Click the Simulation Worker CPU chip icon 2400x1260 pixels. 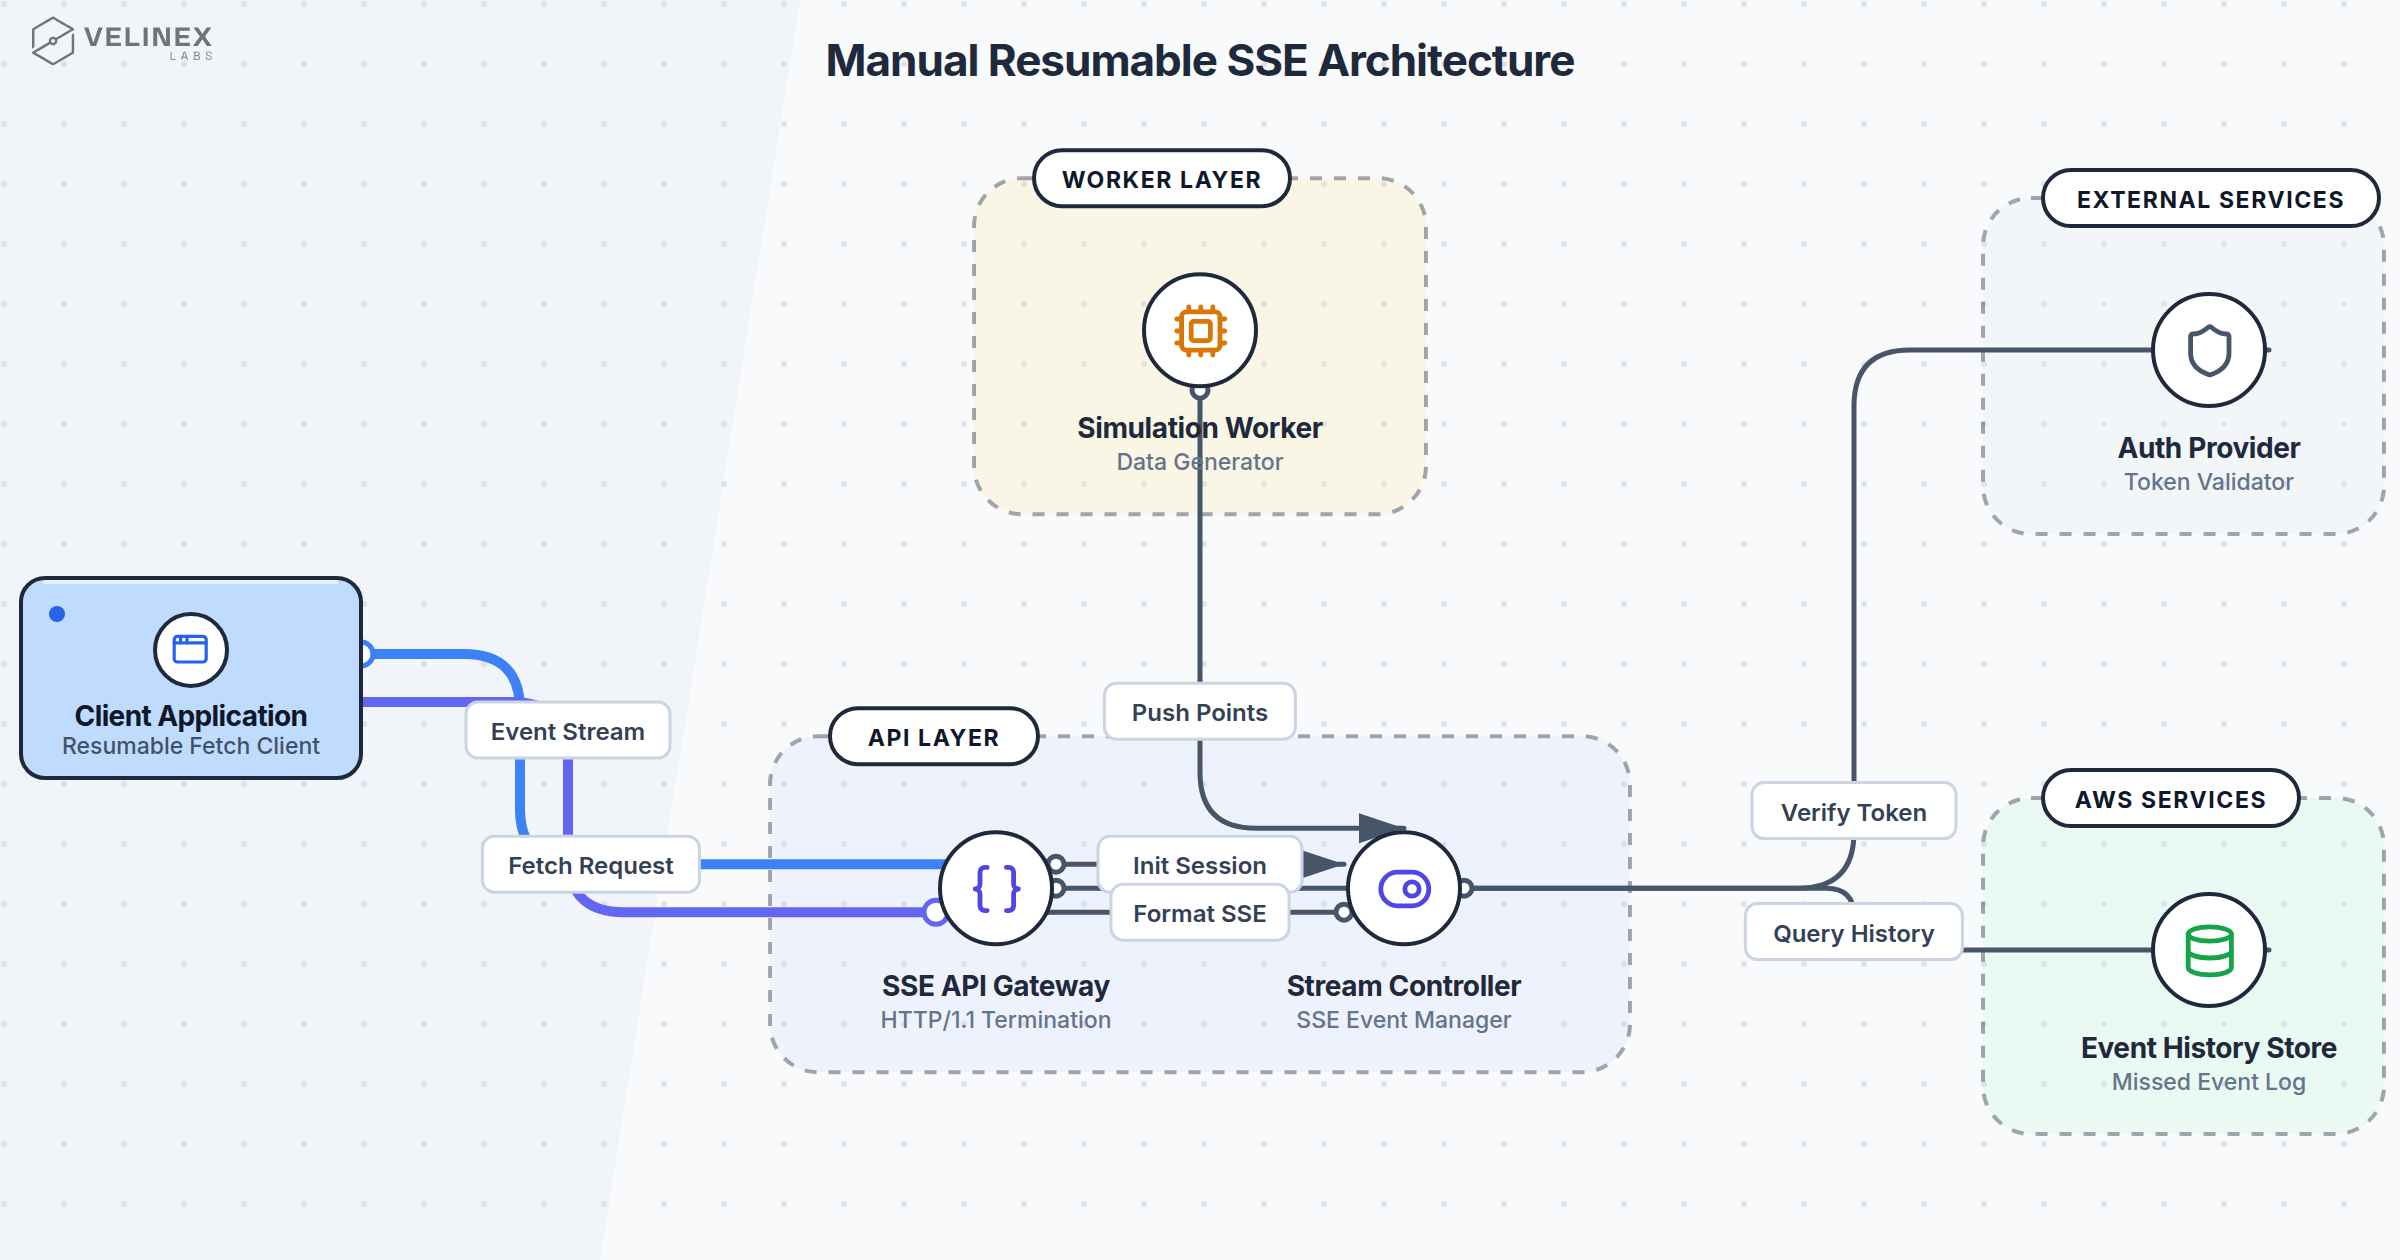pos(1200,330)
